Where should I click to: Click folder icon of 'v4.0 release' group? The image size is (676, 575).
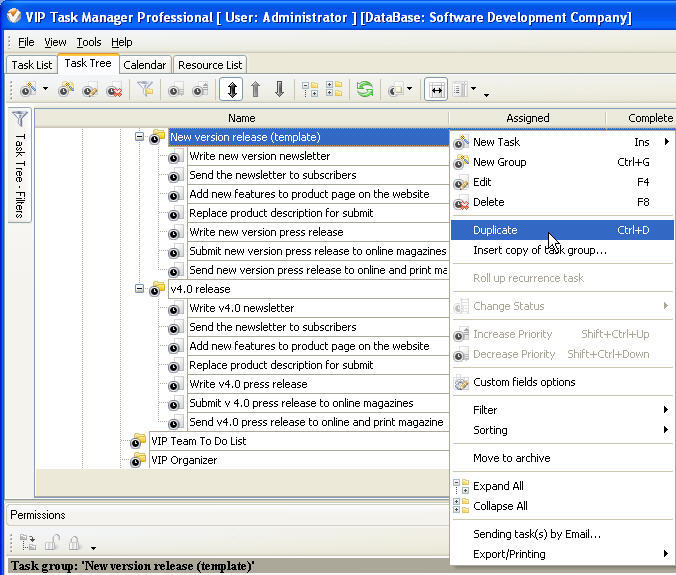[157, 288]
